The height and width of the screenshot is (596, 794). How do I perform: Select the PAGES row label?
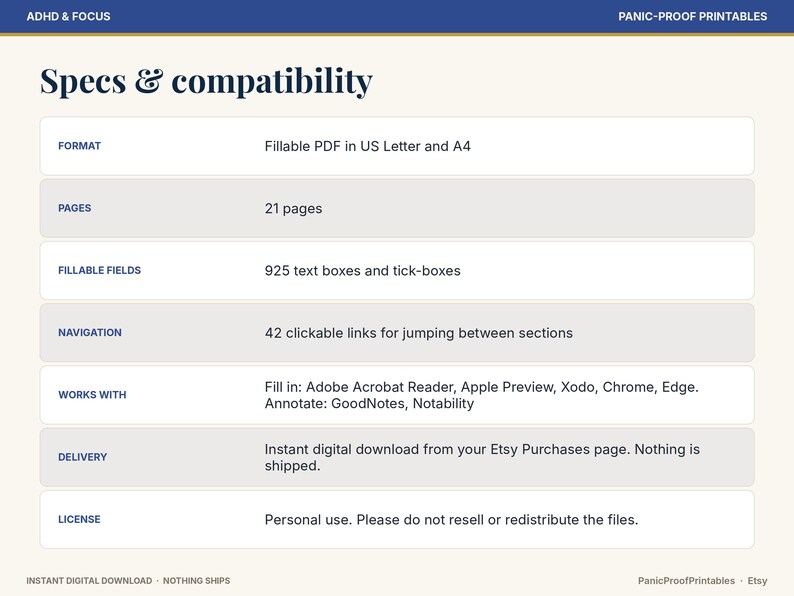pyautogui.click(x=74, y=208)
